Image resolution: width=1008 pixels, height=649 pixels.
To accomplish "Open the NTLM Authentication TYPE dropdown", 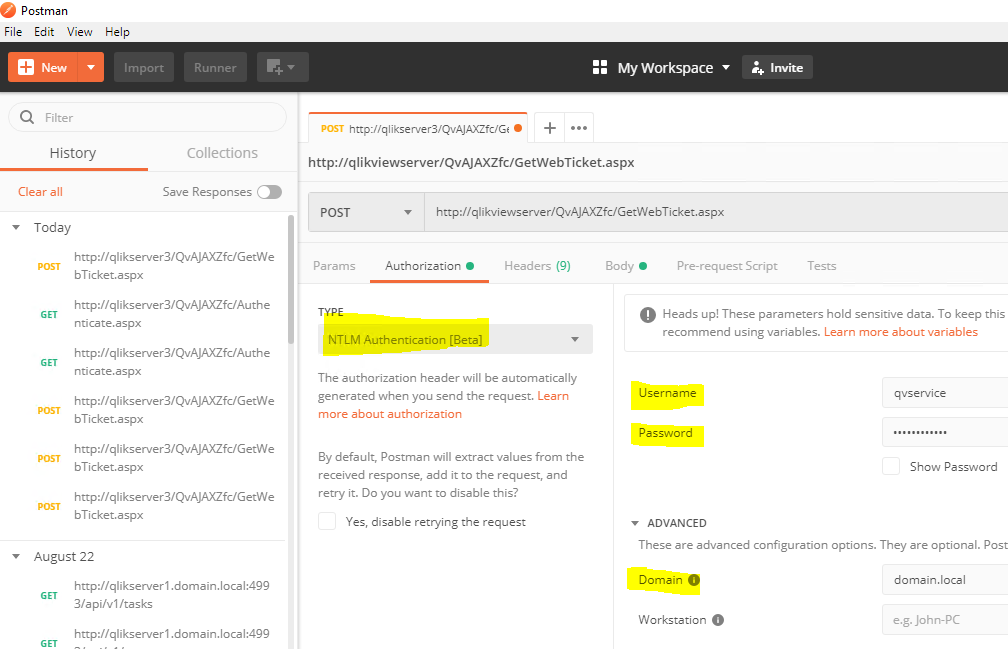I will pyautogui.click(x=453, y=339).
